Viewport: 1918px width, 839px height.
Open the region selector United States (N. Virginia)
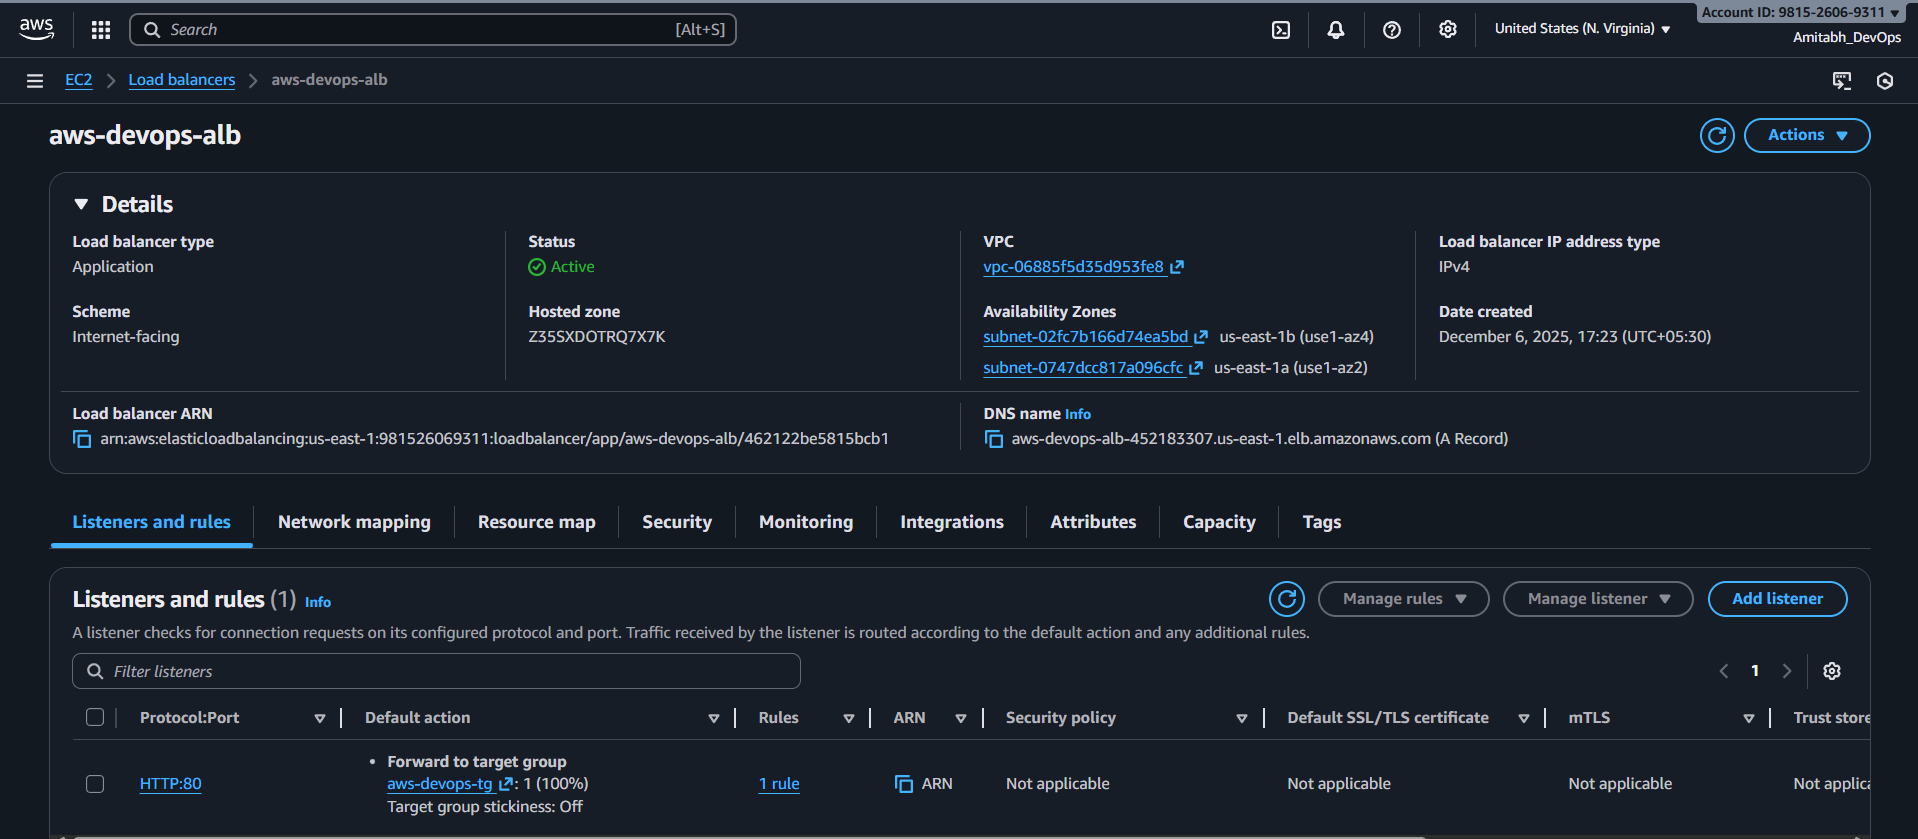coord(1581,29)
